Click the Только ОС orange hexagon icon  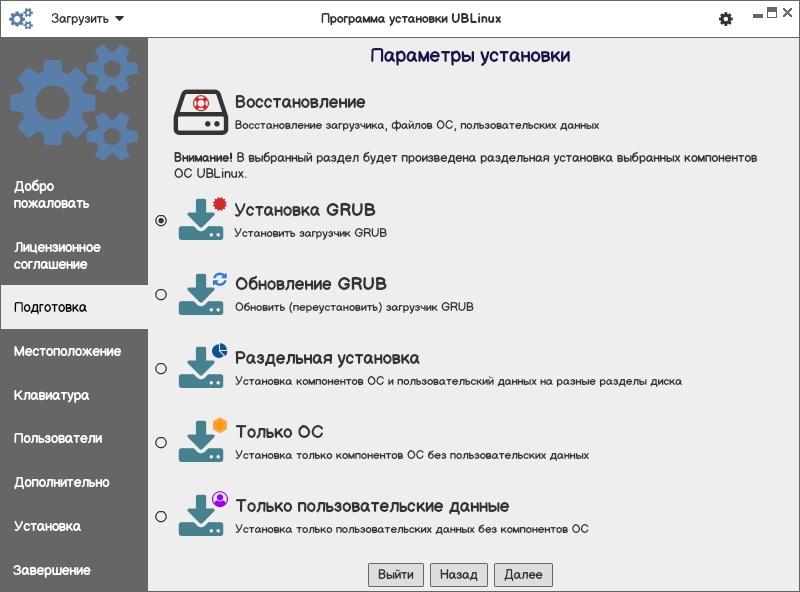[x=202, y=441]
